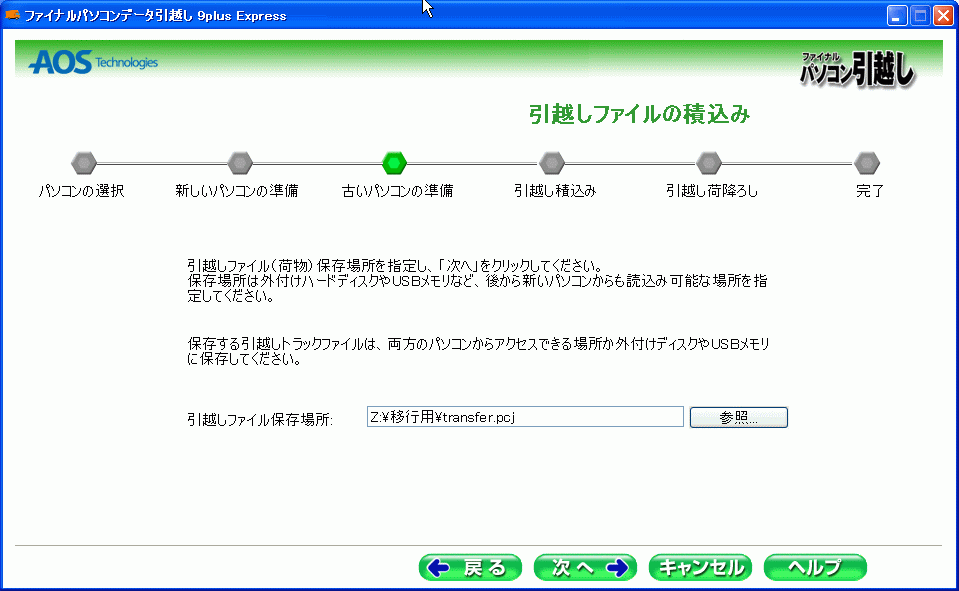The image size is (959, 591).
Task: Select the 完了 step hexagon icon
Action: point(867,162)
